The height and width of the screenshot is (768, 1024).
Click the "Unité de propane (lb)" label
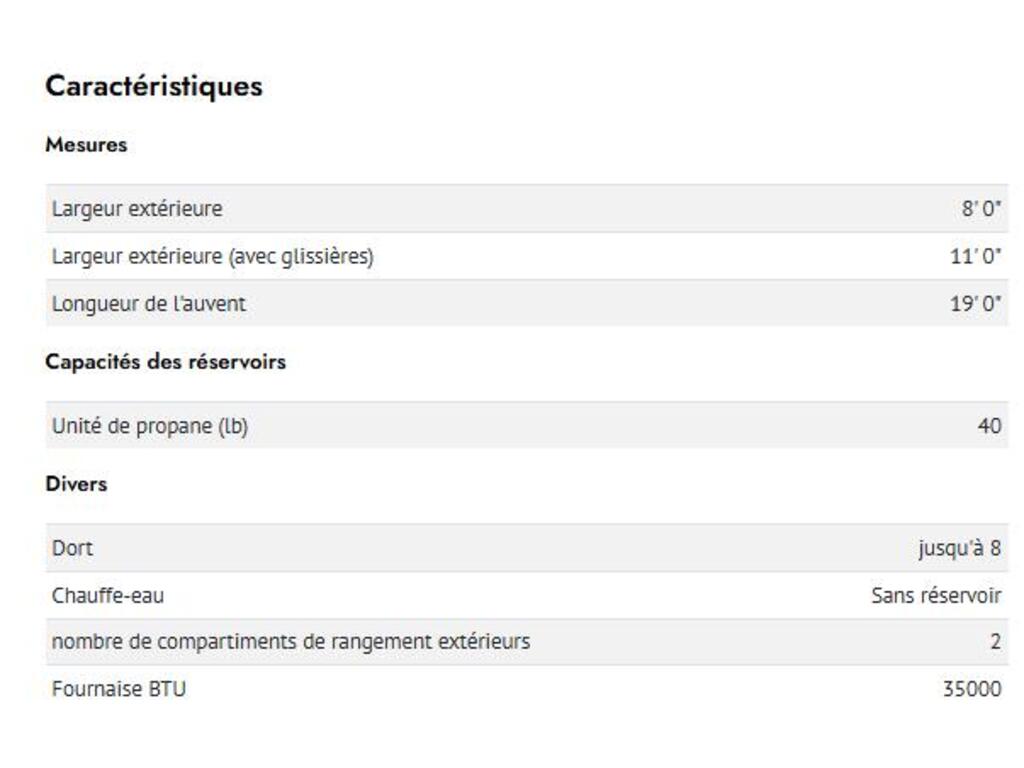point(150,427)
